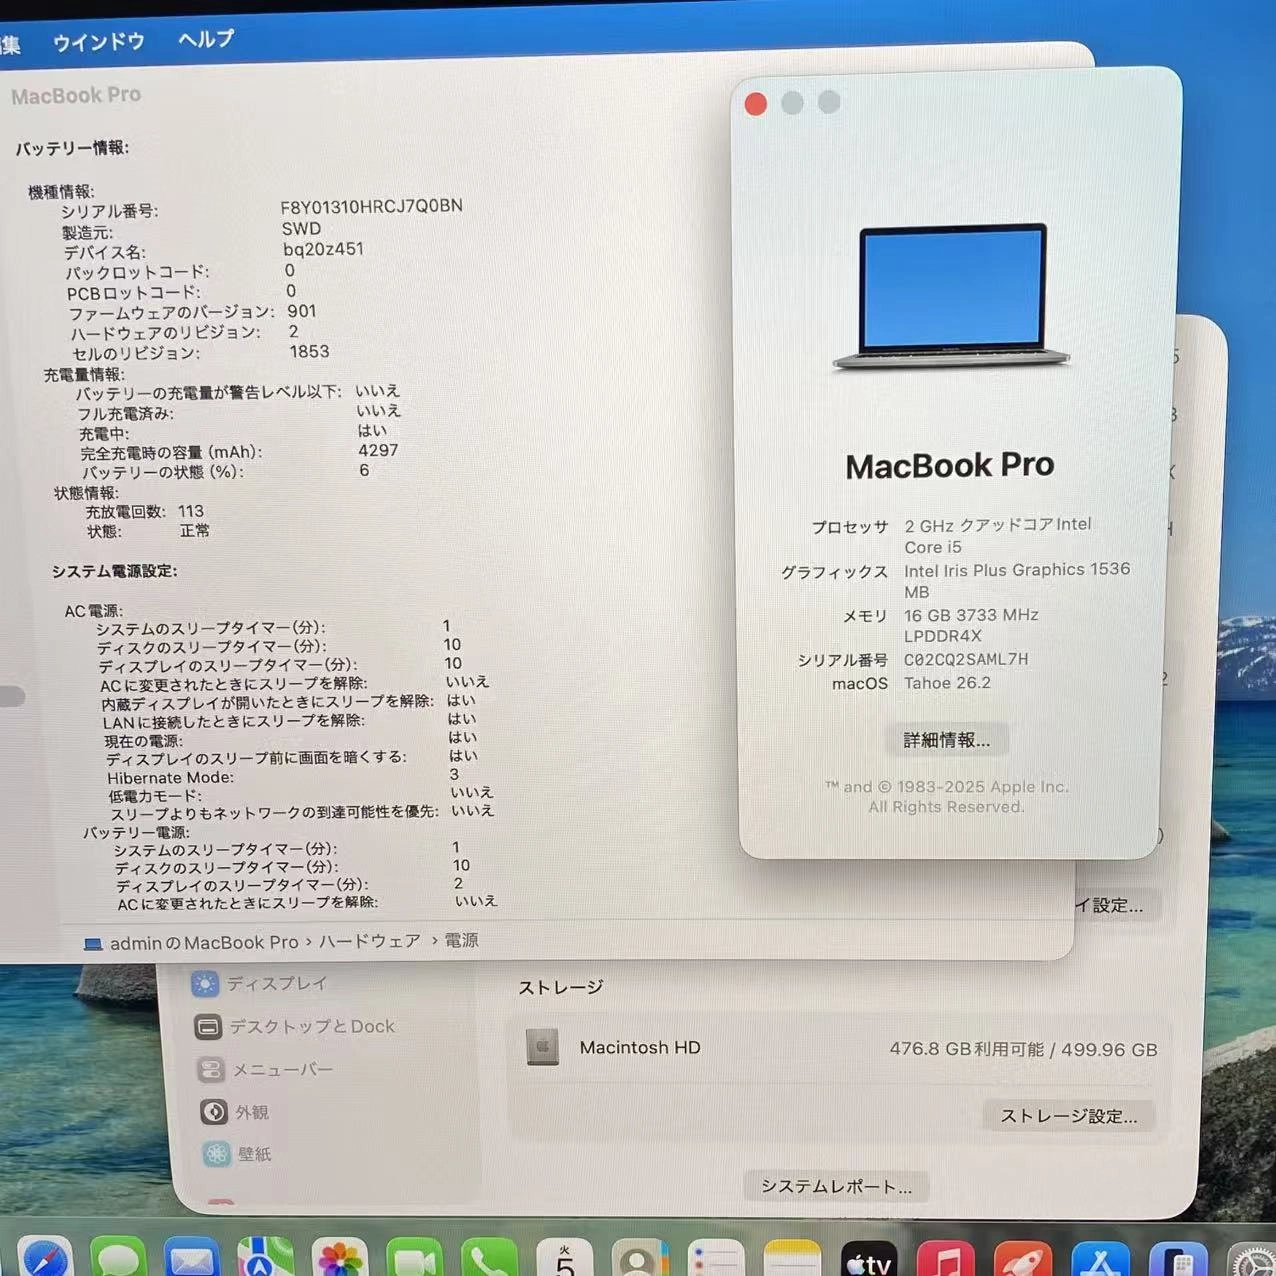1276x1276 pixels.
Task: Click the セルのリビジョン value 1853
Action: point(309,352)
